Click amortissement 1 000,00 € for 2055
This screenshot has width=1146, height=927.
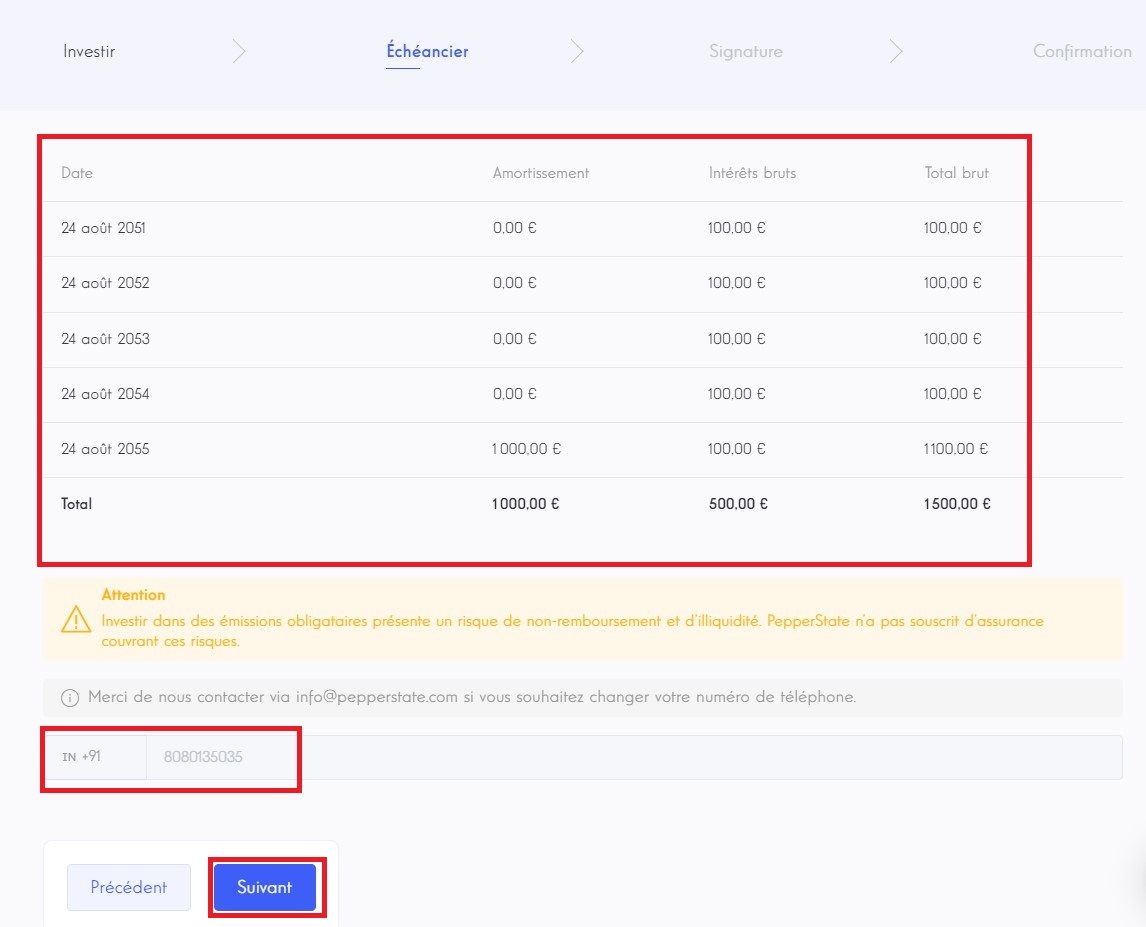[x=526, y=449]
